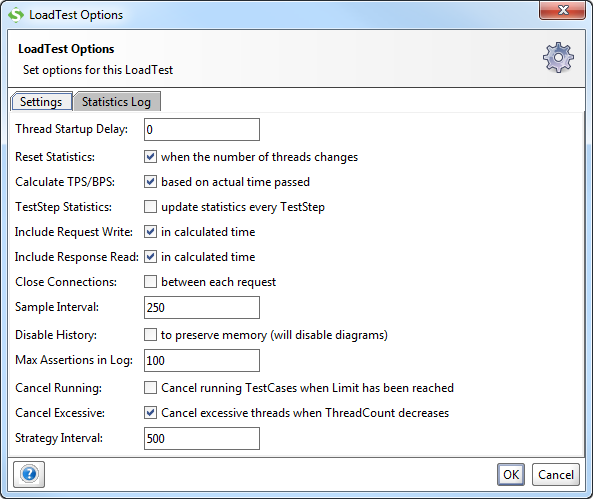Enable Cancel Running TestCases checkbox
Viewport: 593px width, 499px height.
151,387
